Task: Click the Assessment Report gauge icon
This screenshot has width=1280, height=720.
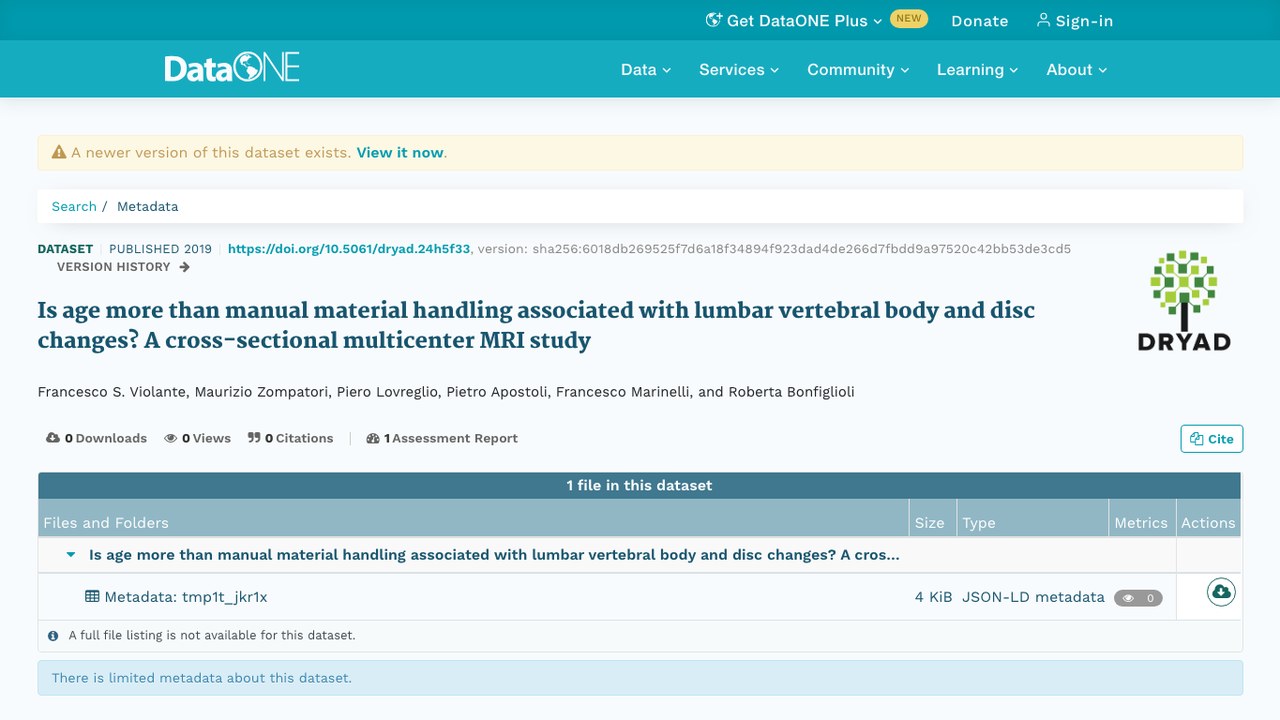Action: coord(373,438)
